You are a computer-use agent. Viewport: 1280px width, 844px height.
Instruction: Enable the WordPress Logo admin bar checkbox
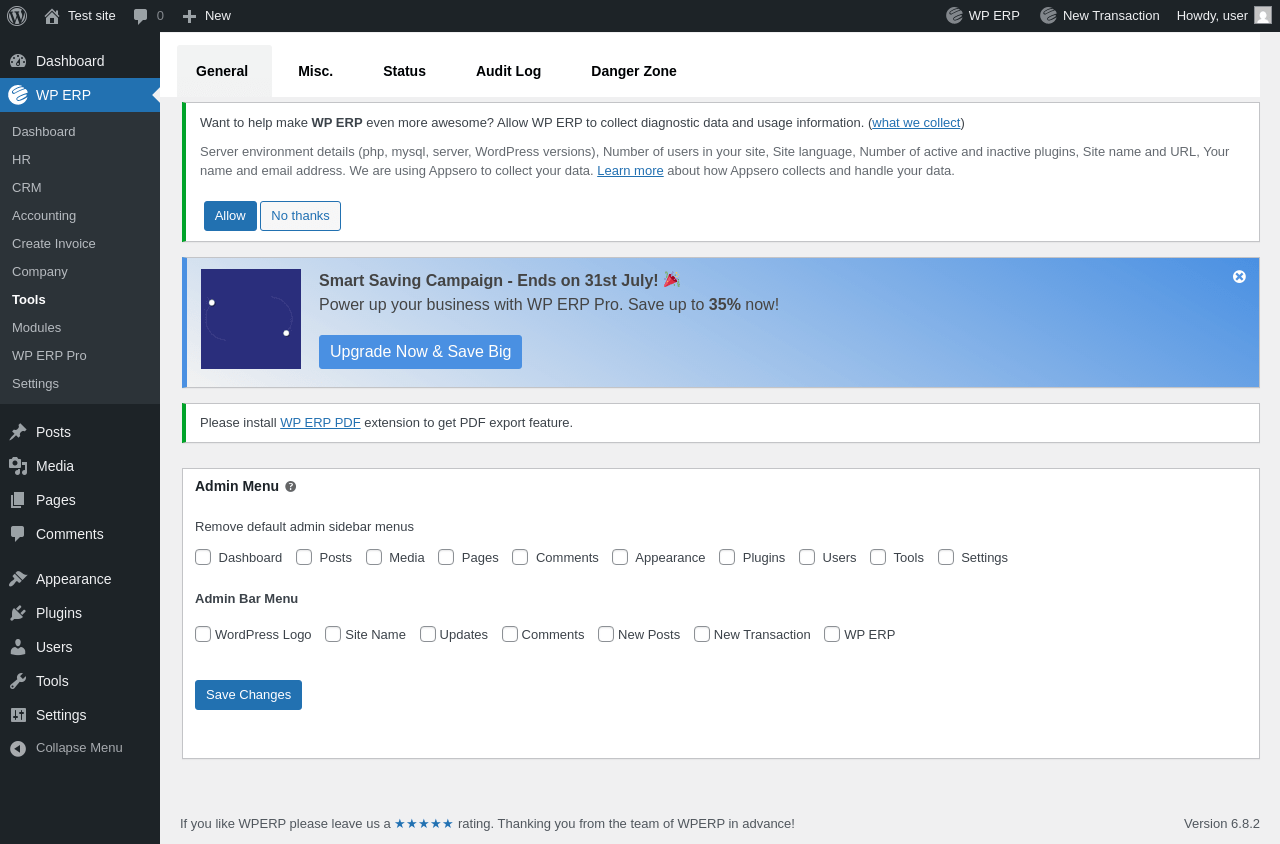pyautogui.click(x=203, y=634)
